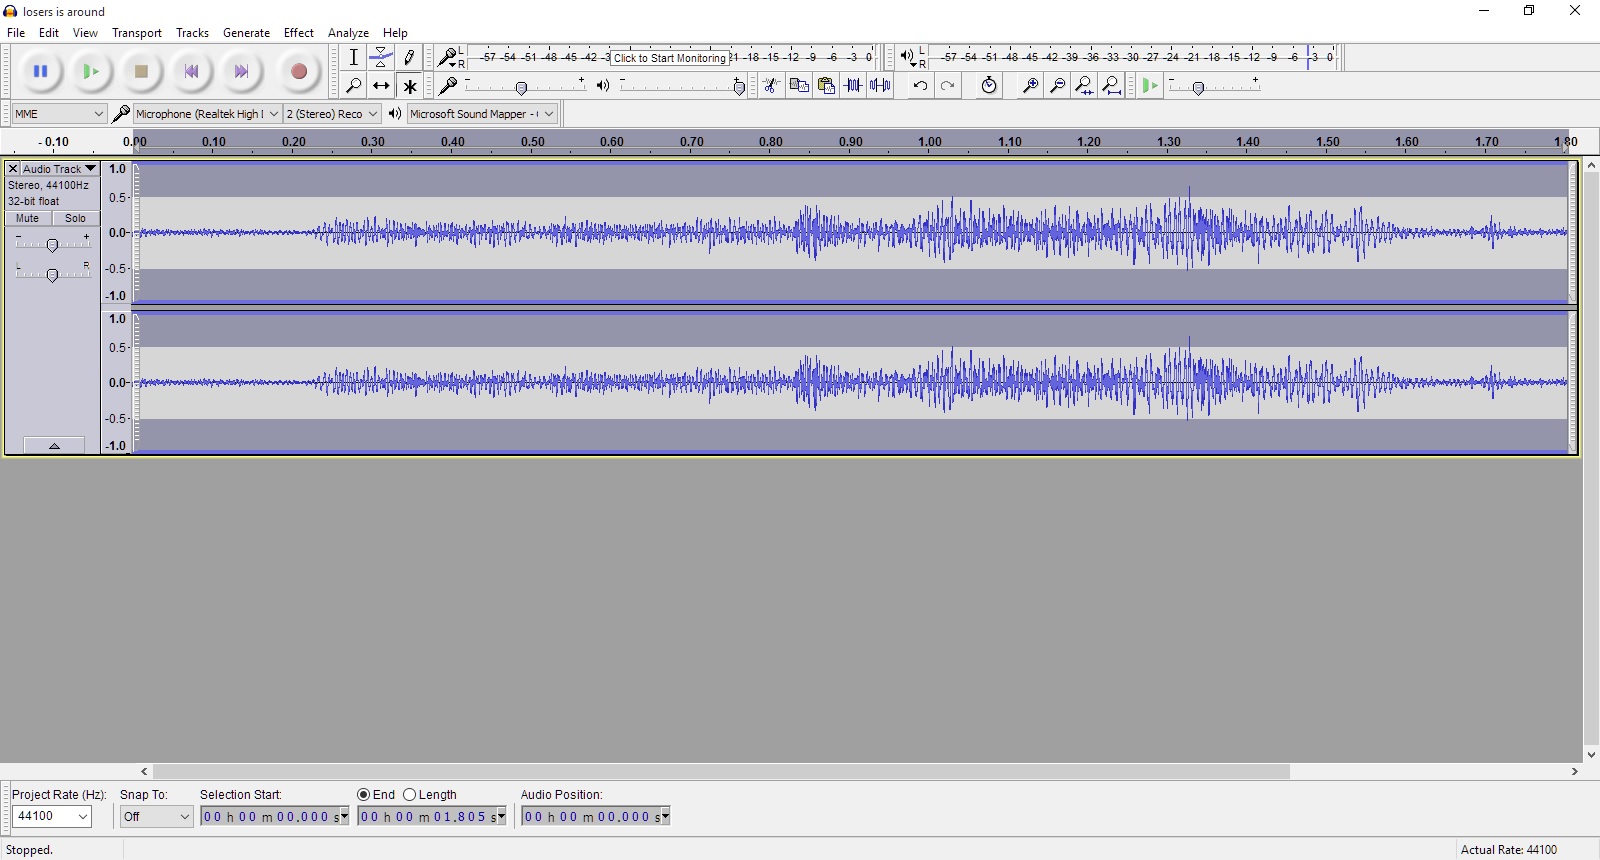Click the Silence audio icon
The height and width of the screenshot is (860, 1600).
coord(880,86)
